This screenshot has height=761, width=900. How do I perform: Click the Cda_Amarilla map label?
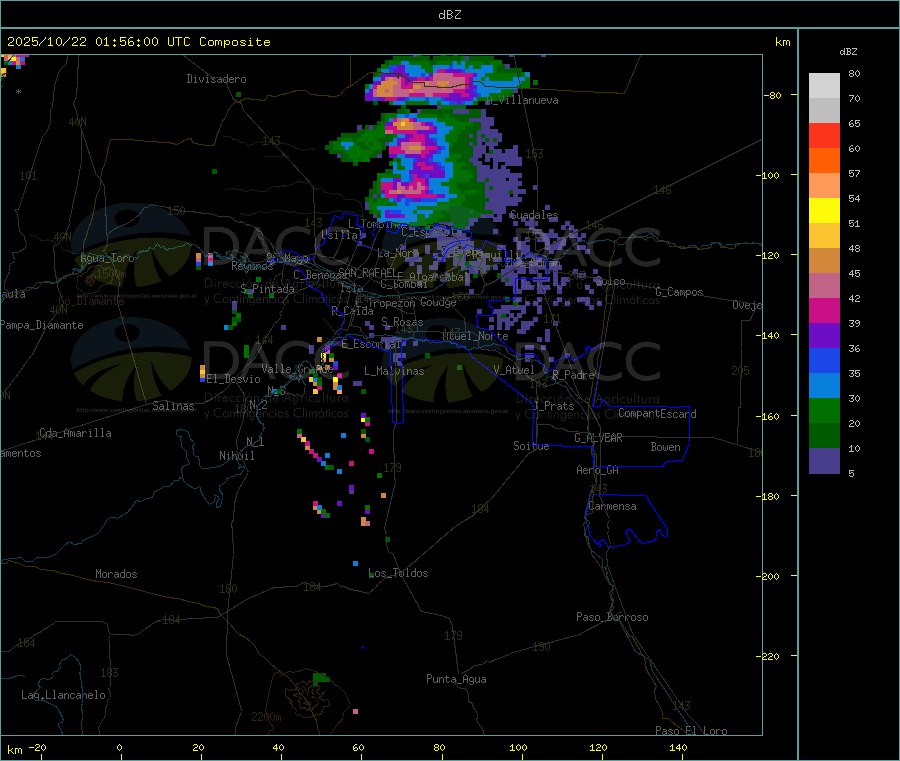(x=75, y=433)
